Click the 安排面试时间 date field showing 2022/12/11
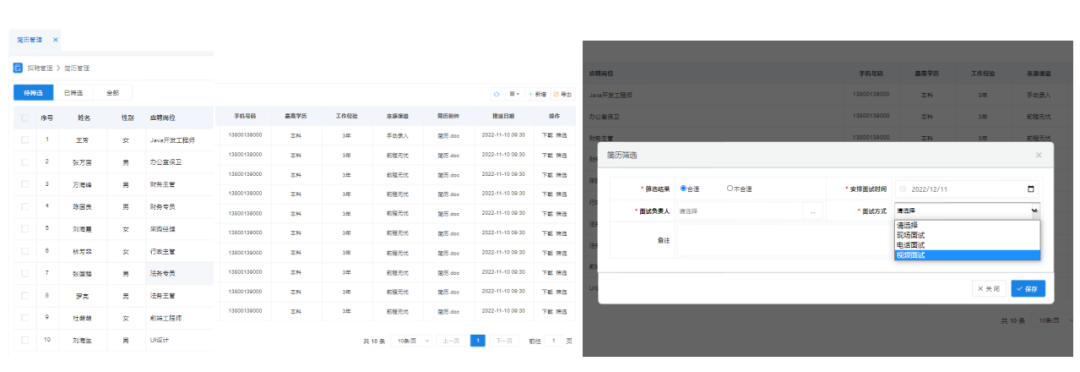This screenshot has height=372, width=1080. (x=967, y=188)
